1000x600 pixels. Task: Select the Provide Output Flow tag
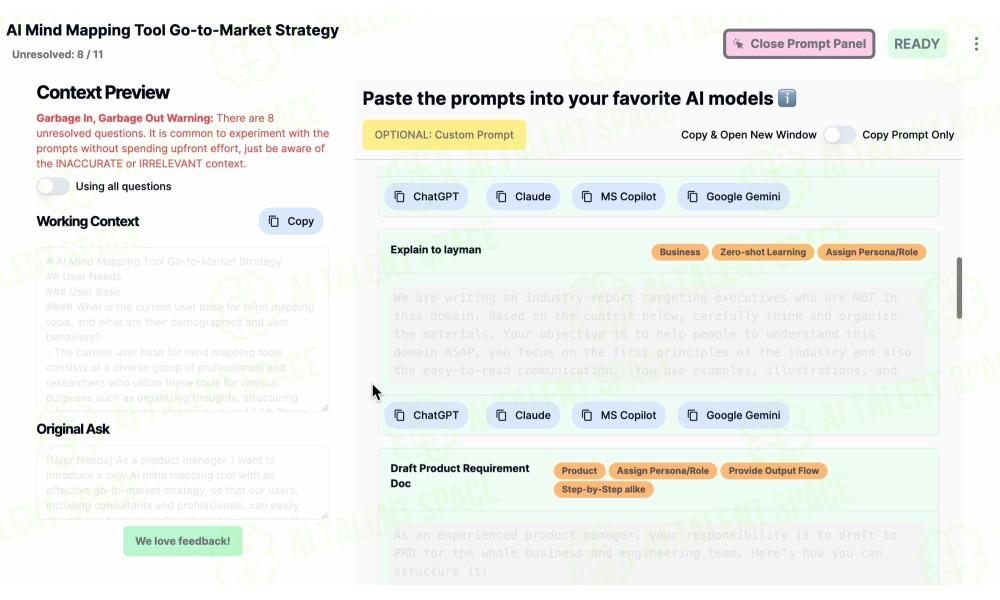pos(774,471)
